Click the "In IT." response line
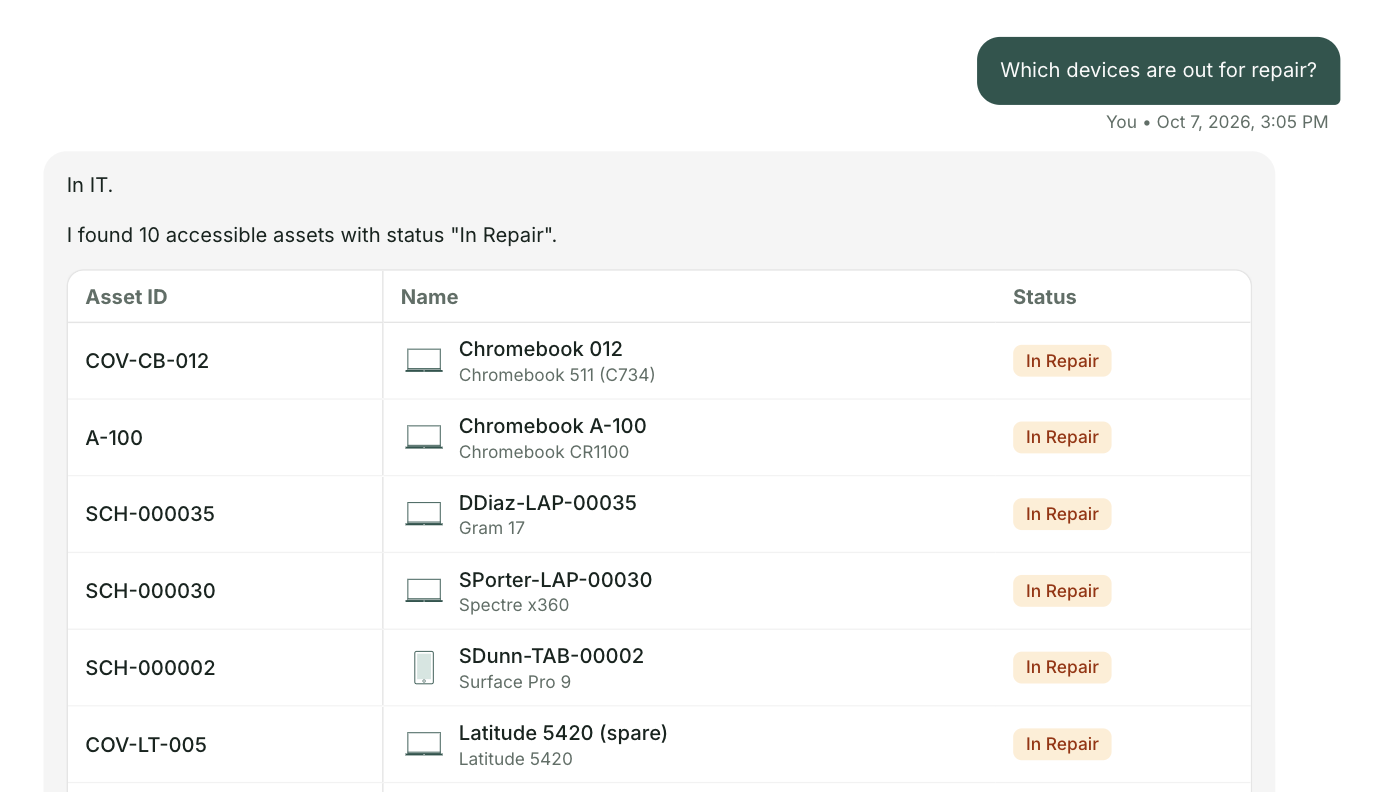Viewport: 1380px width, 792px height. (90, 185)
